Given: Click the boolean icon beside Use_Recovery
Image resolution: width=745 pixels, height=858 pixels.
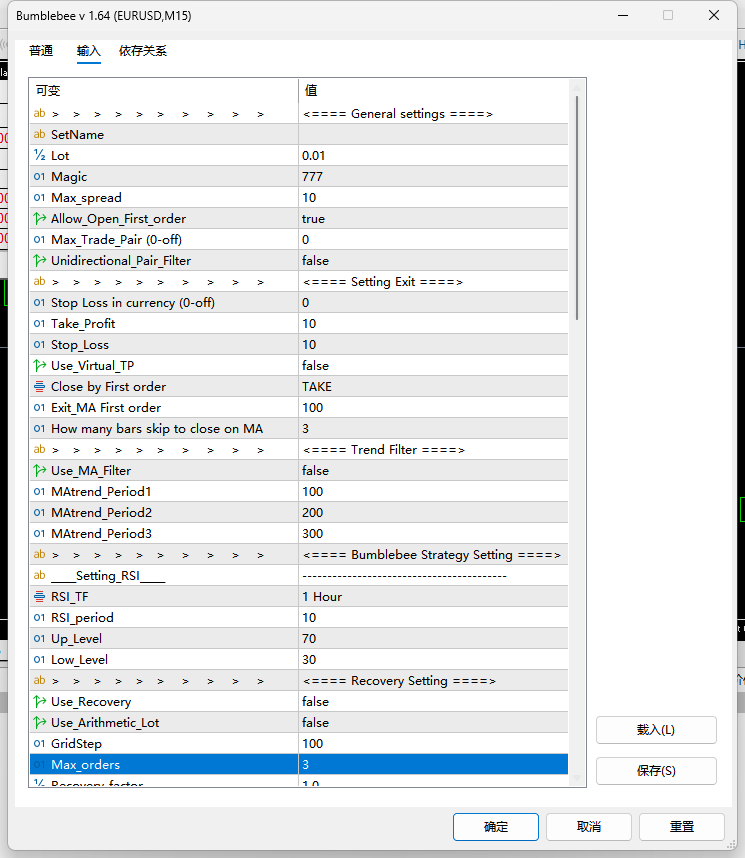Looking at the screenshot, I should pyautogui.click(x=39, y=702).
